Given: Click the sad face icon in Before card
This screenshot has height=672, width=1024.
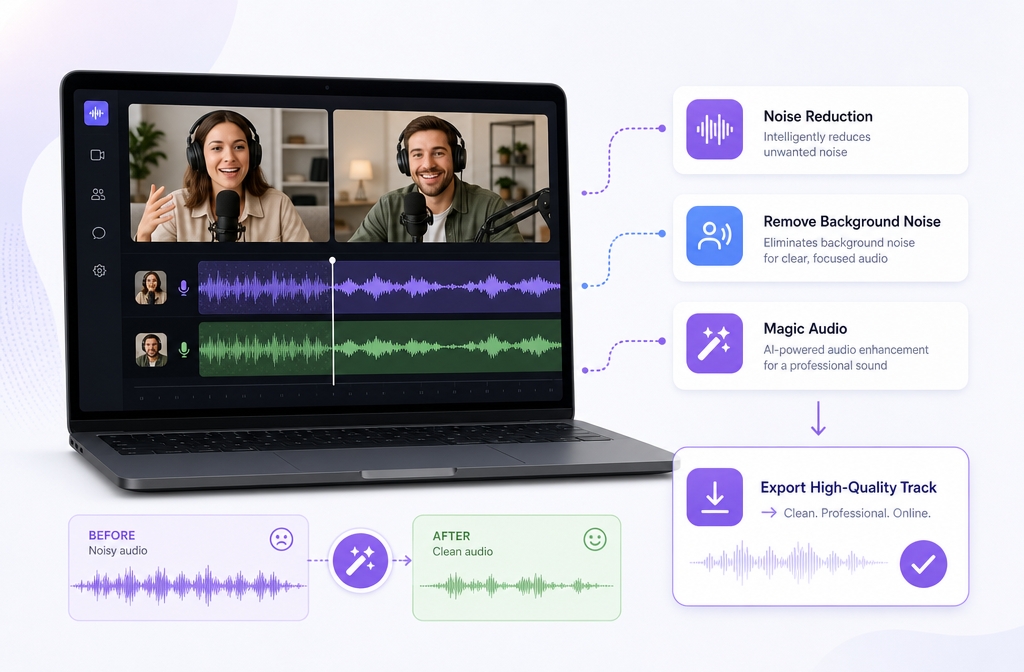Looking at the screenshot, I should coord(281,539).
